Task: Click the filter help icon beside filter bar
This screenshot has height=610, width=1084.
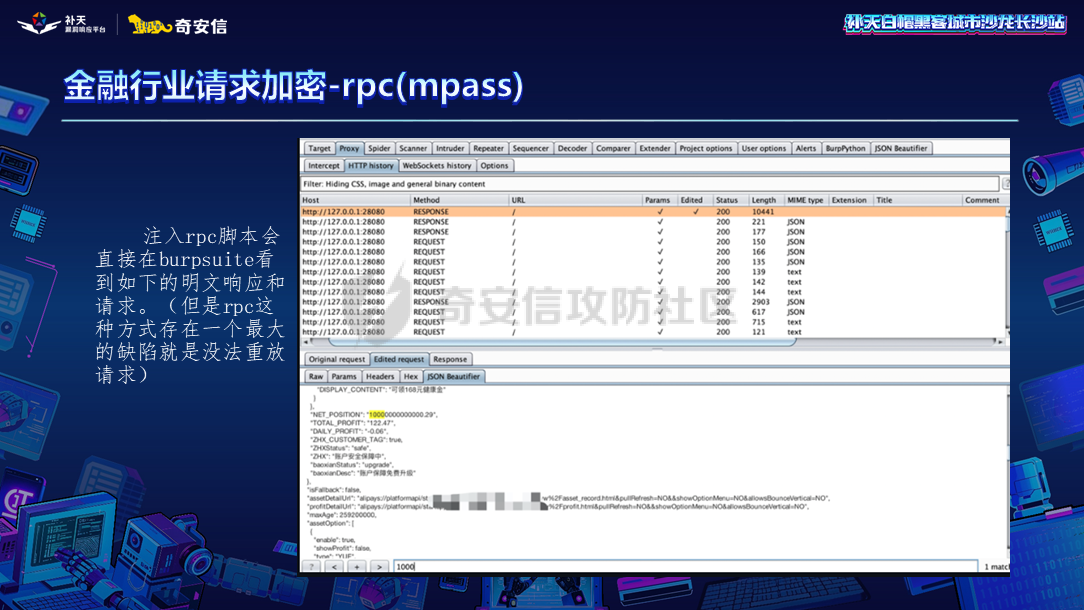Action: click(1005, 184)
